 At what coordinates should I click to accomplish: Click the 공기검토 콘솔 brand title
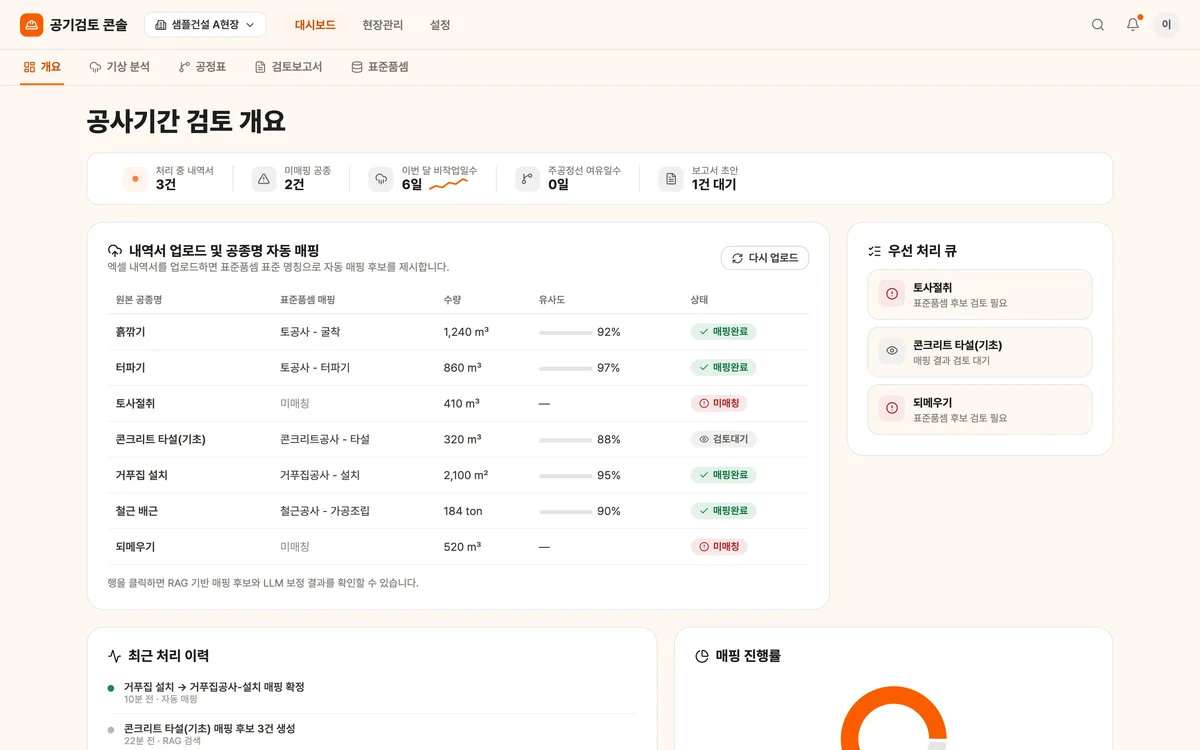(x=89, y=25)
